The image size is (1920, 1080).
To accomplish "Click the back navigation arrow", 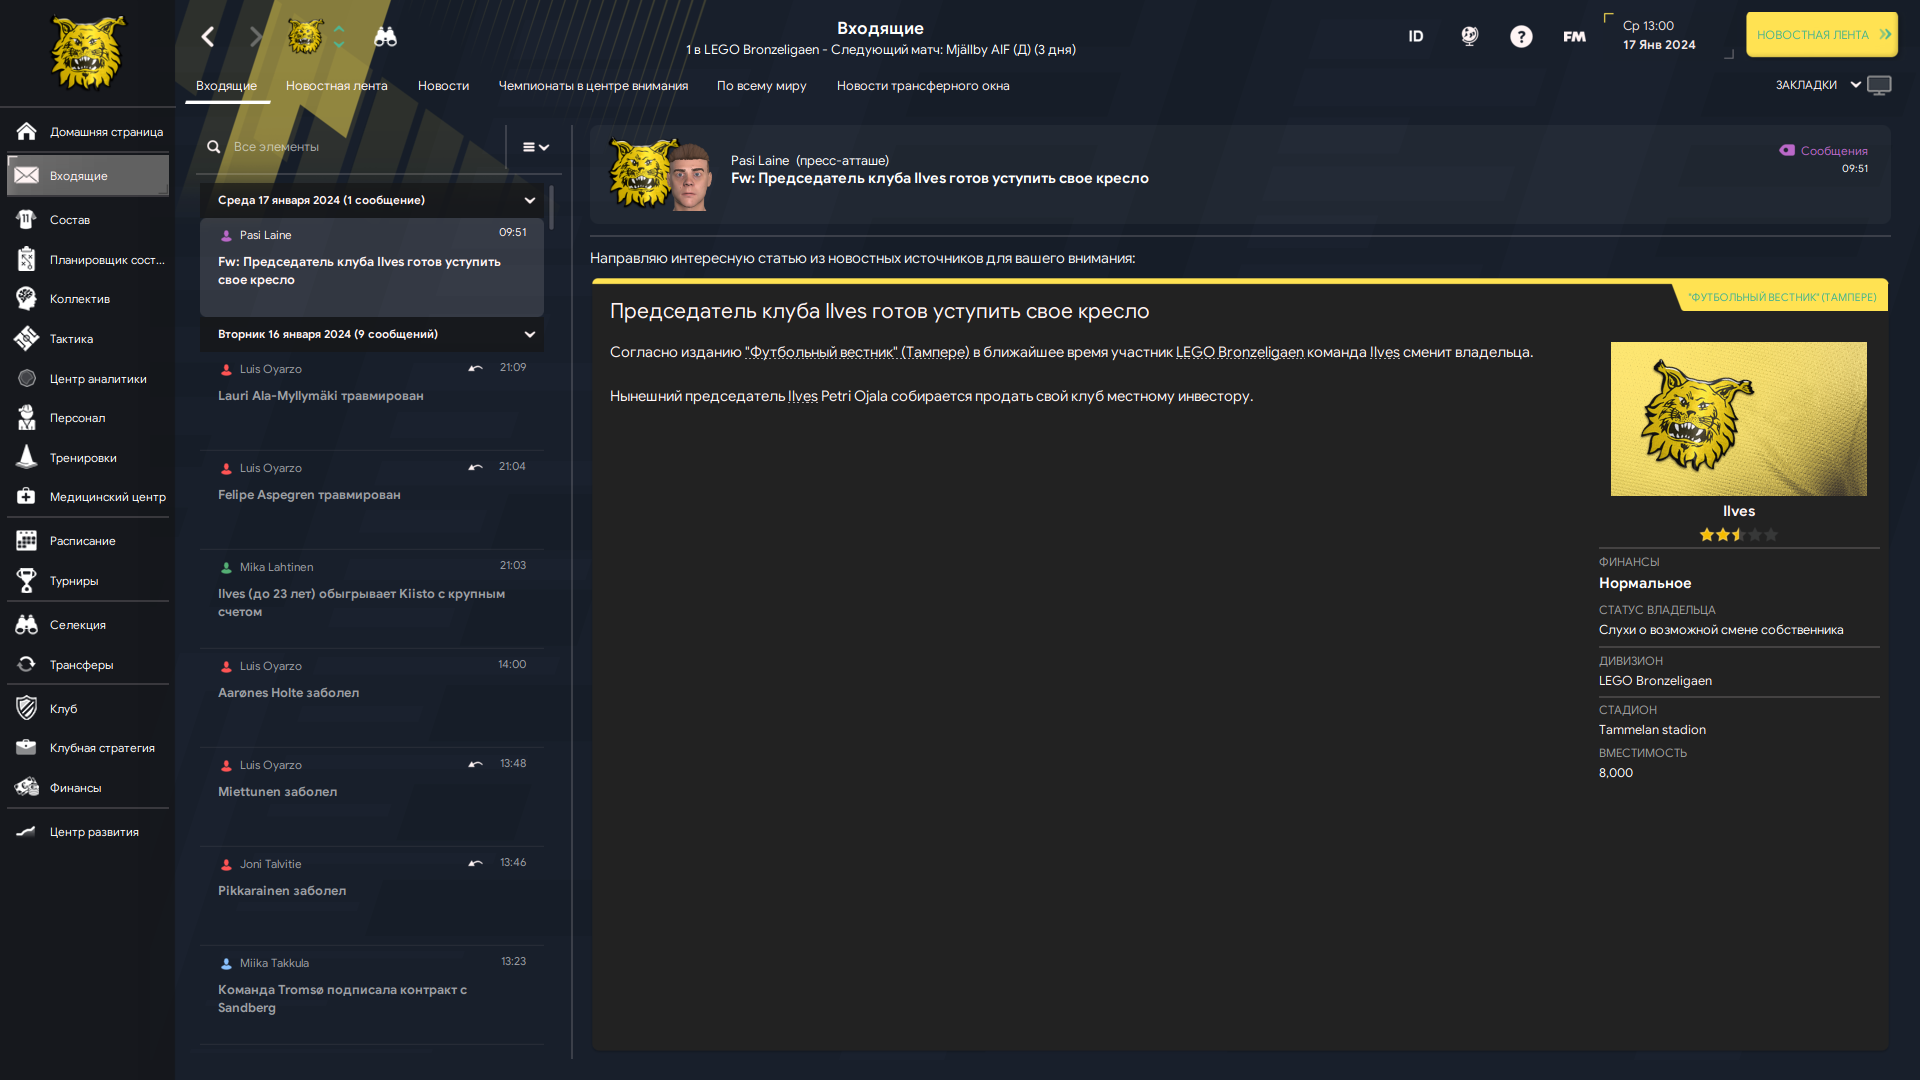I will (207, 37).
